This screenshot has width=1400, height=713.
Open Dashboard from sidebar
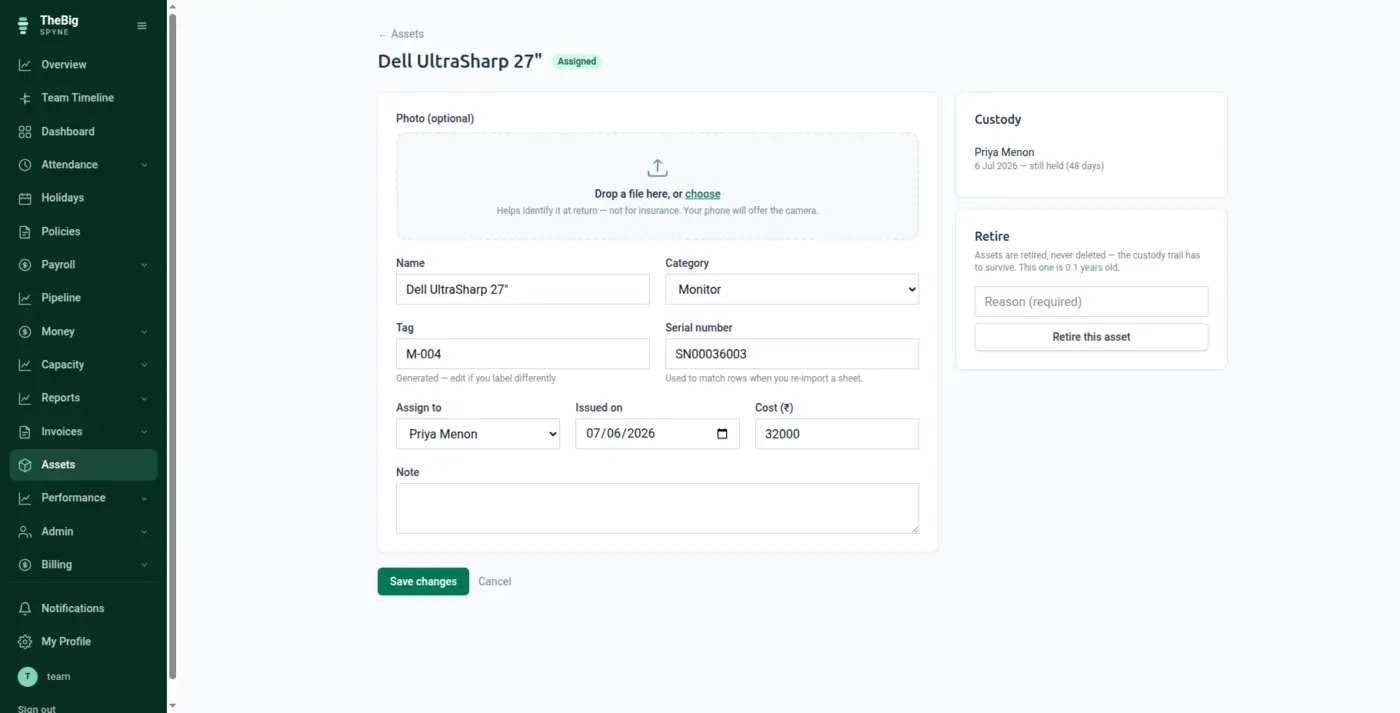[x=84, y=132]
